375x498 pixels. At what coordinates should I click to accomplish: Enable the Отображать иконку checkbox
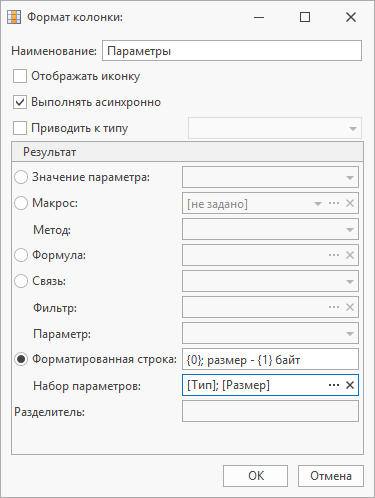20,76
